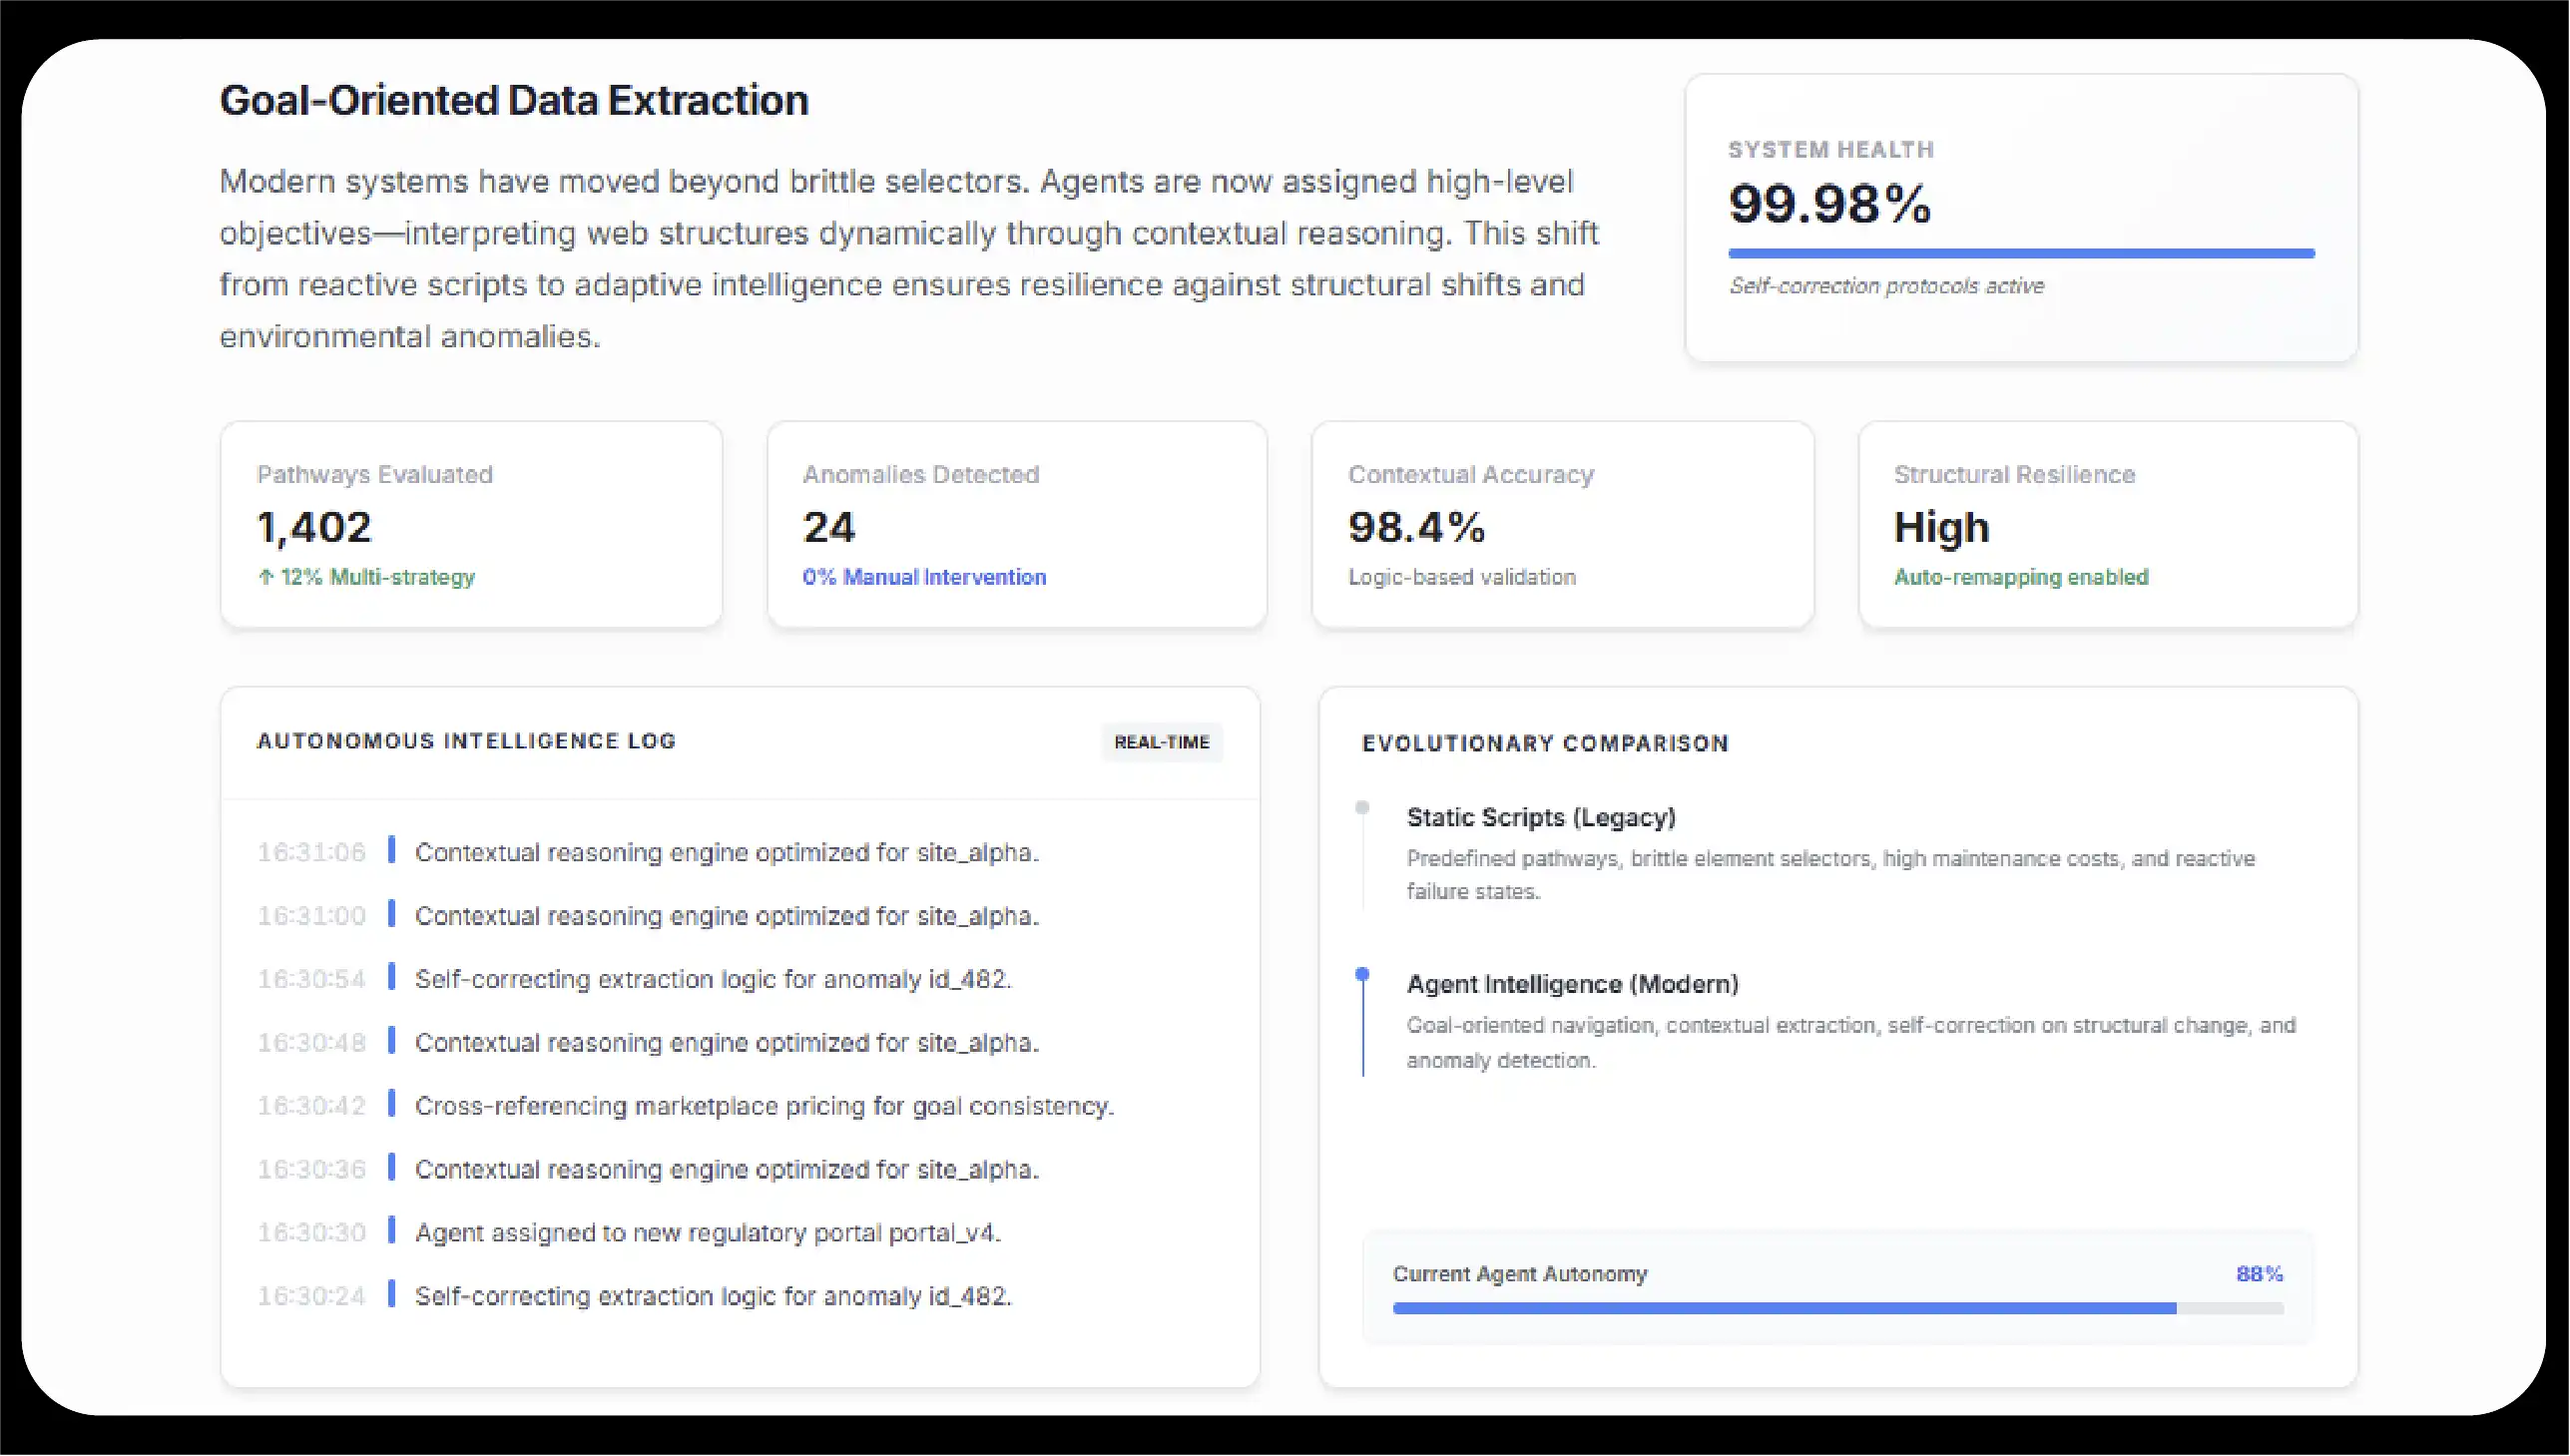The height and width of the screenshot is (1456, 2570).
Task: Expand the Agent Intelligence (Modern) section
Action: [x=1573, y=984]
